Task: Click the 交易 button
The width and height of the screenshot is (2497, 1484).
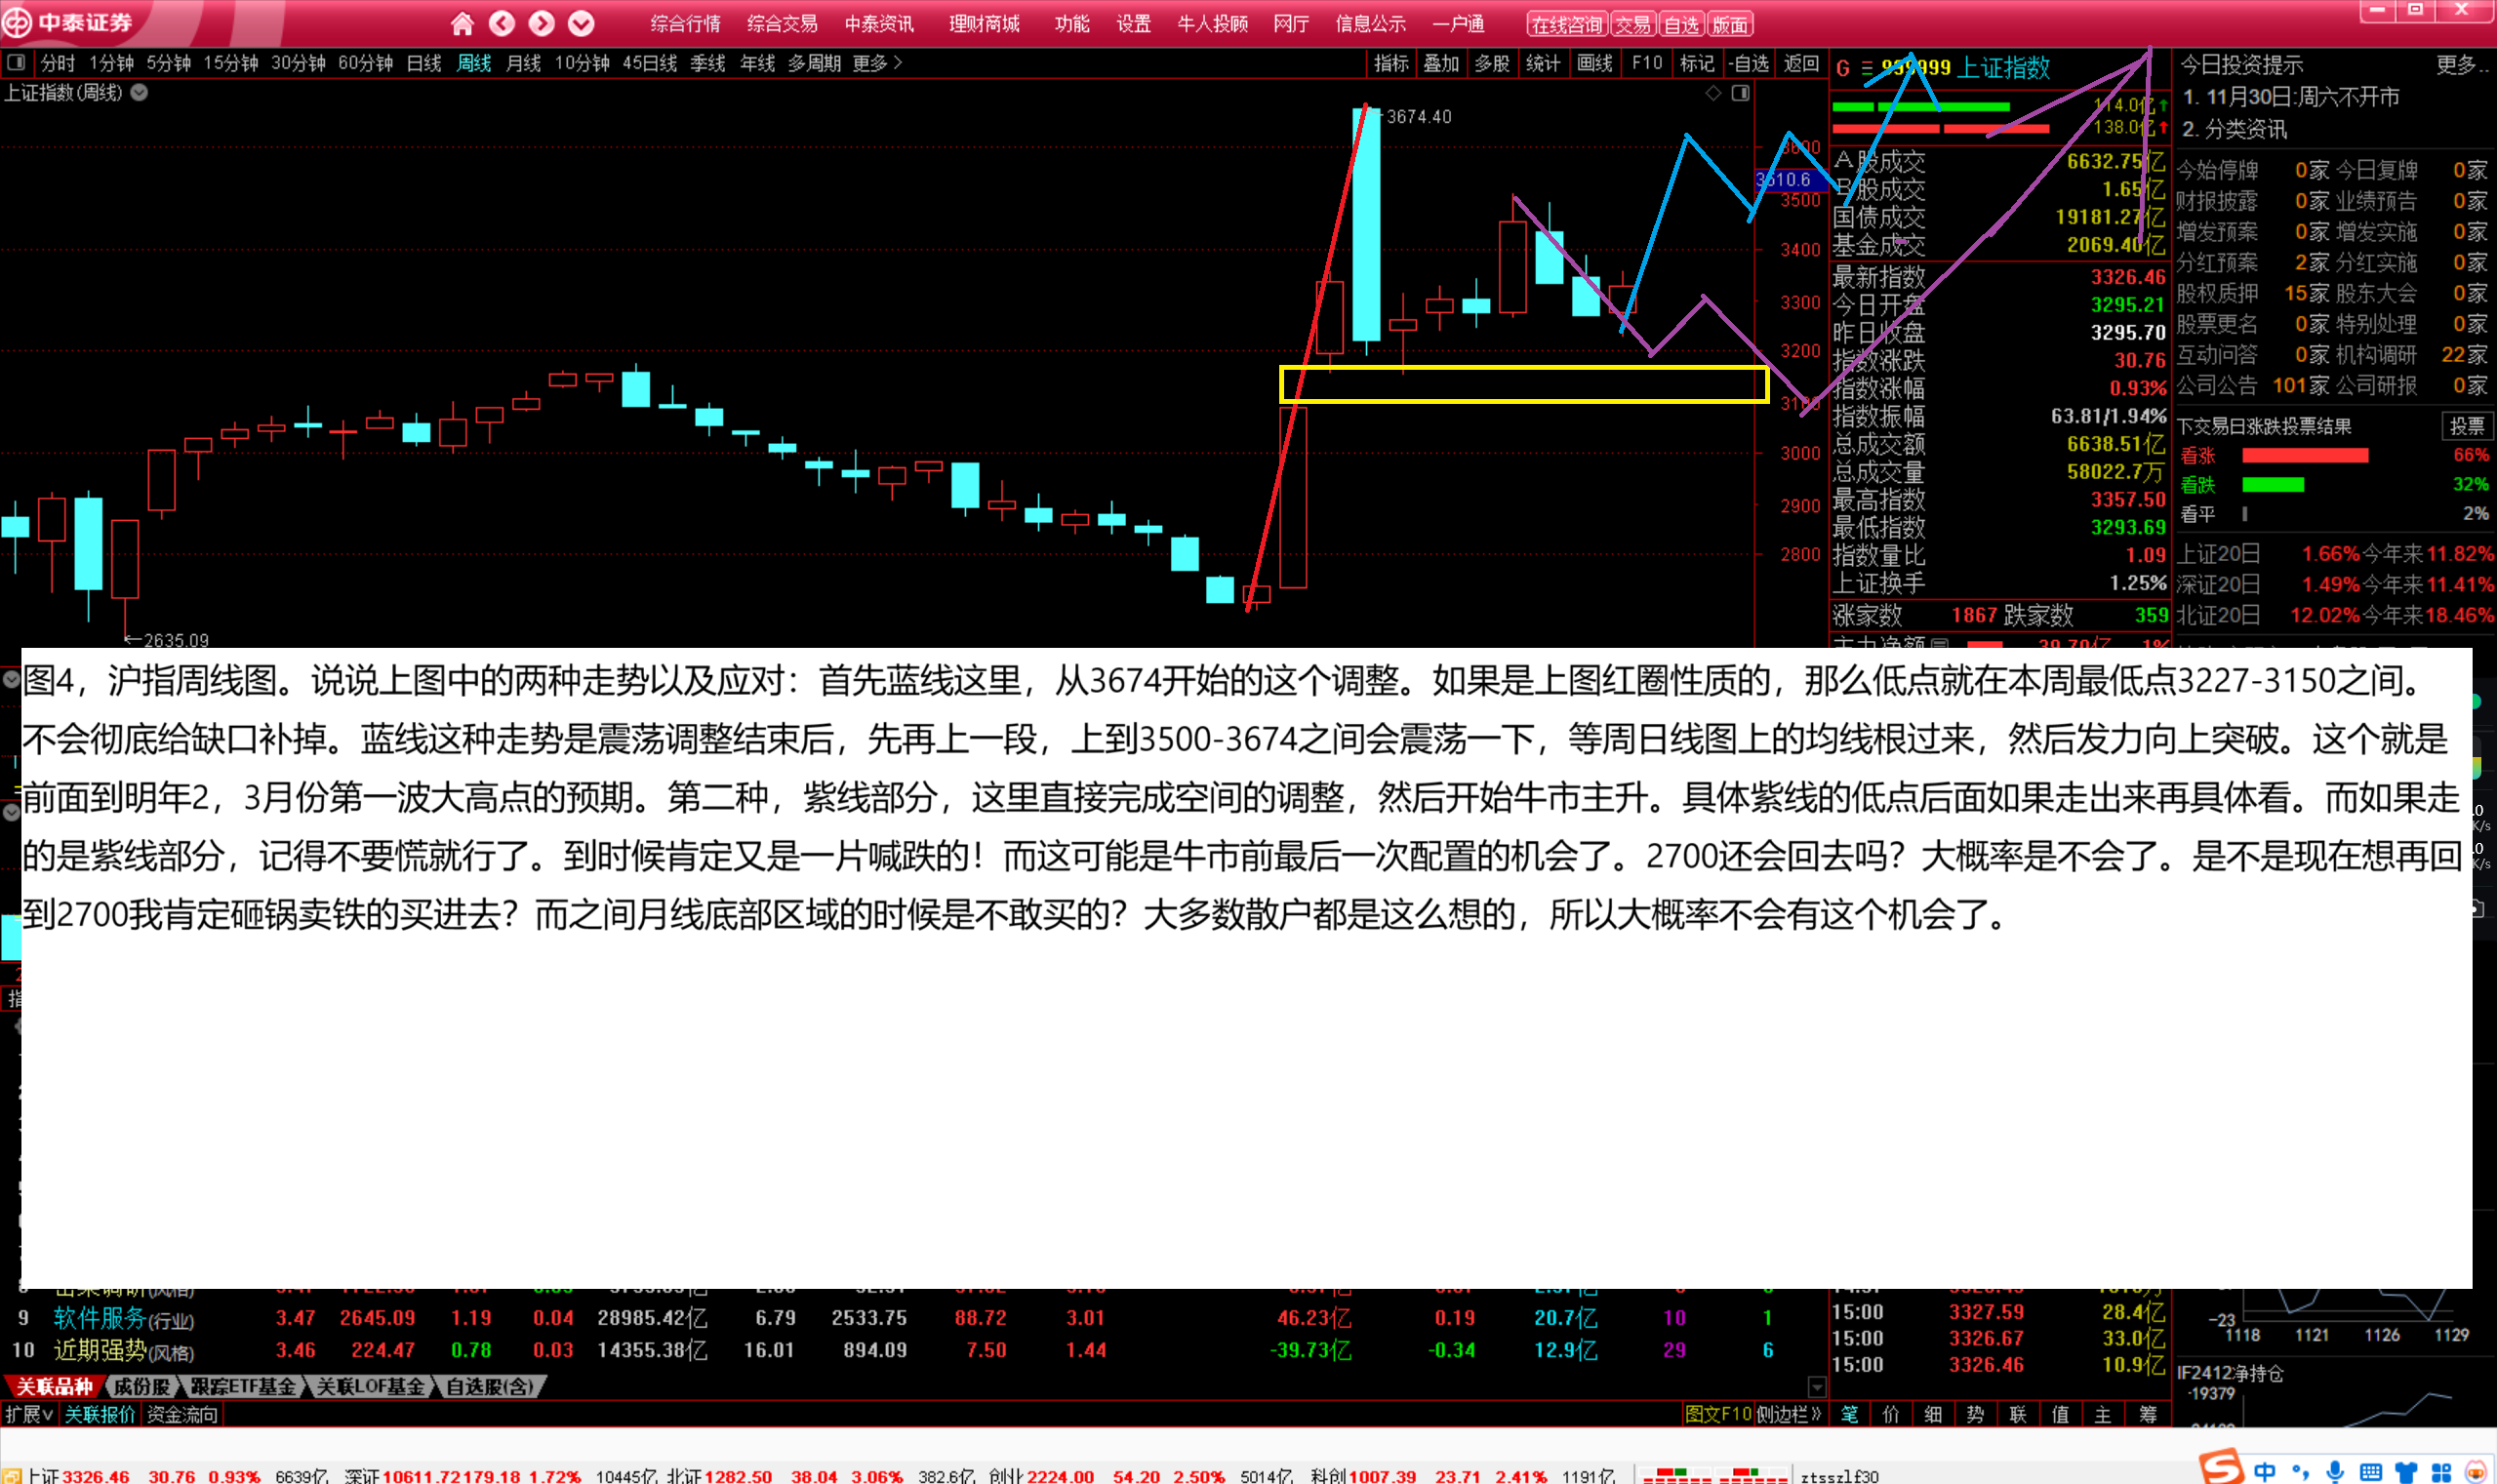Action: (1633, 24)
